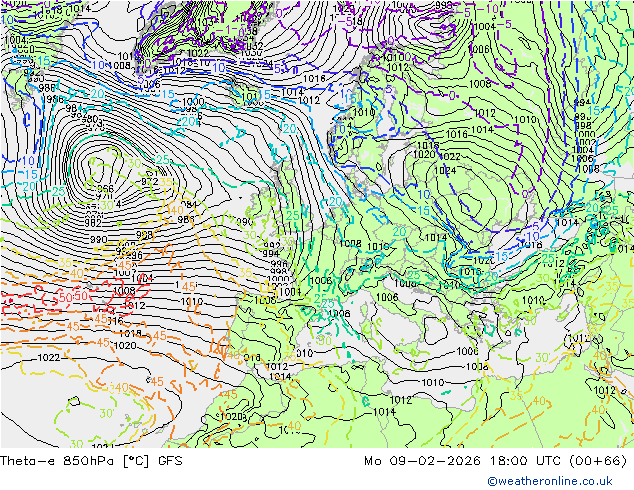
Task: Click the 1020 label west of Iberia
Action: (x=125, y=346)
